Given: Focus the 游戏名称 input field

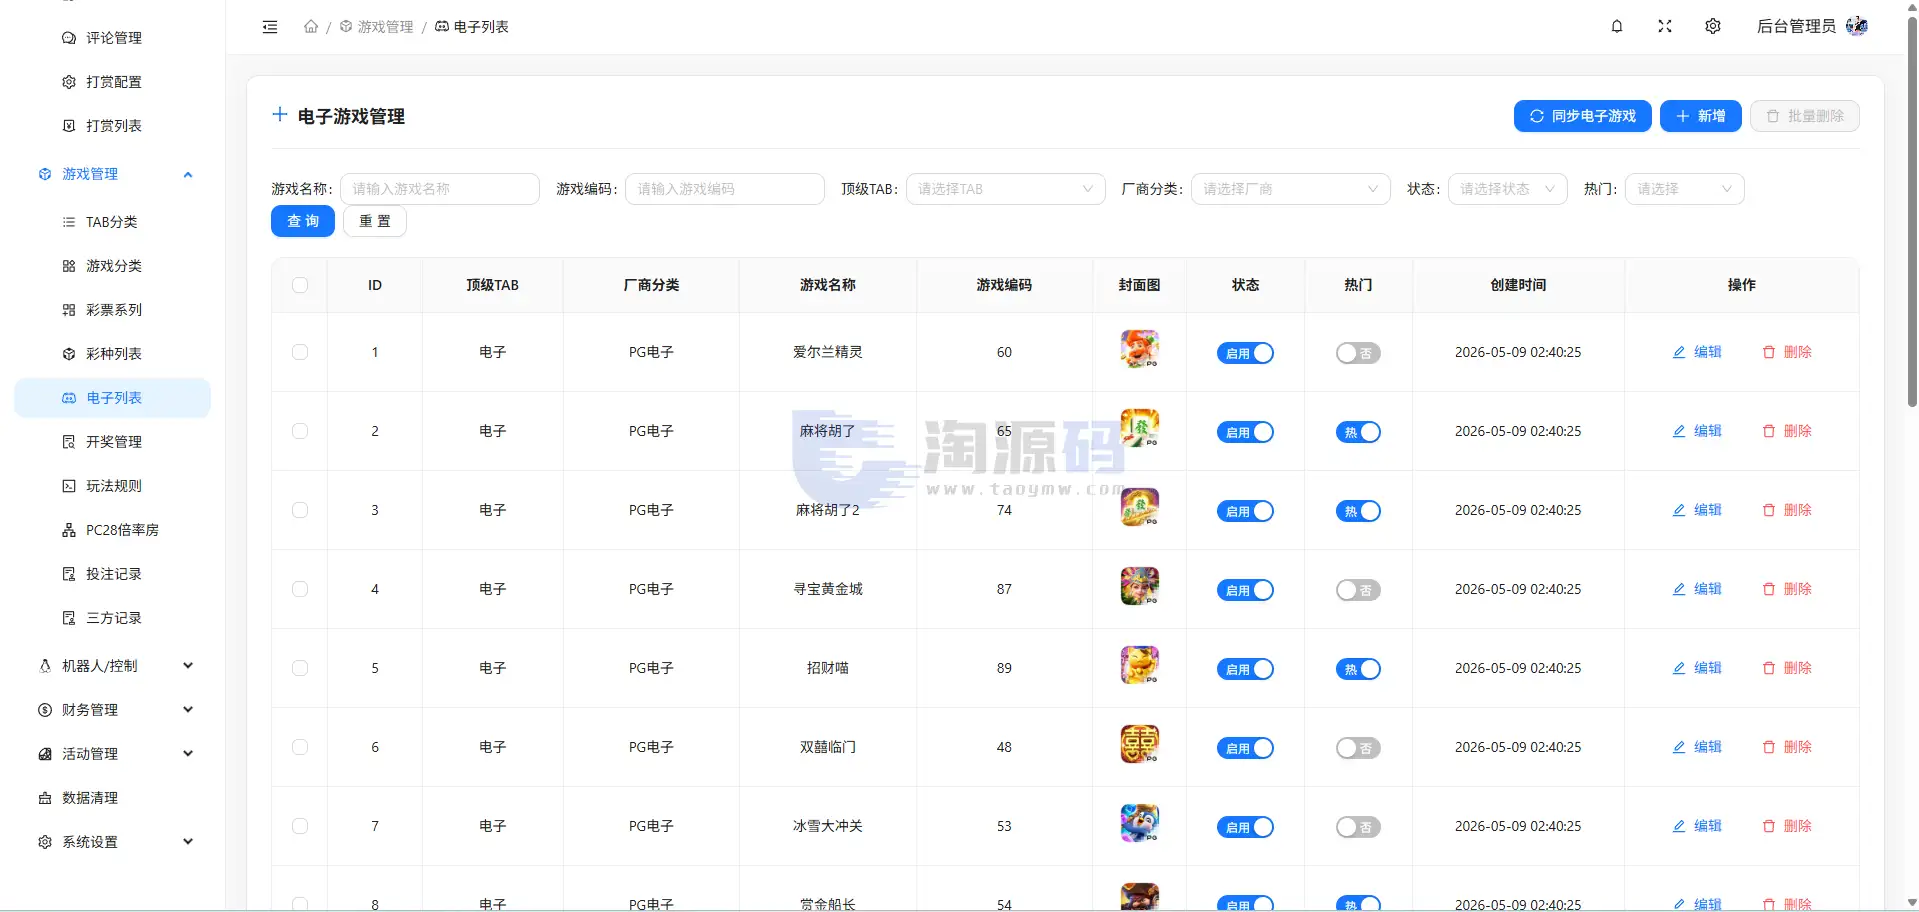Looking at the screenshot, I should tap(440, 189).
